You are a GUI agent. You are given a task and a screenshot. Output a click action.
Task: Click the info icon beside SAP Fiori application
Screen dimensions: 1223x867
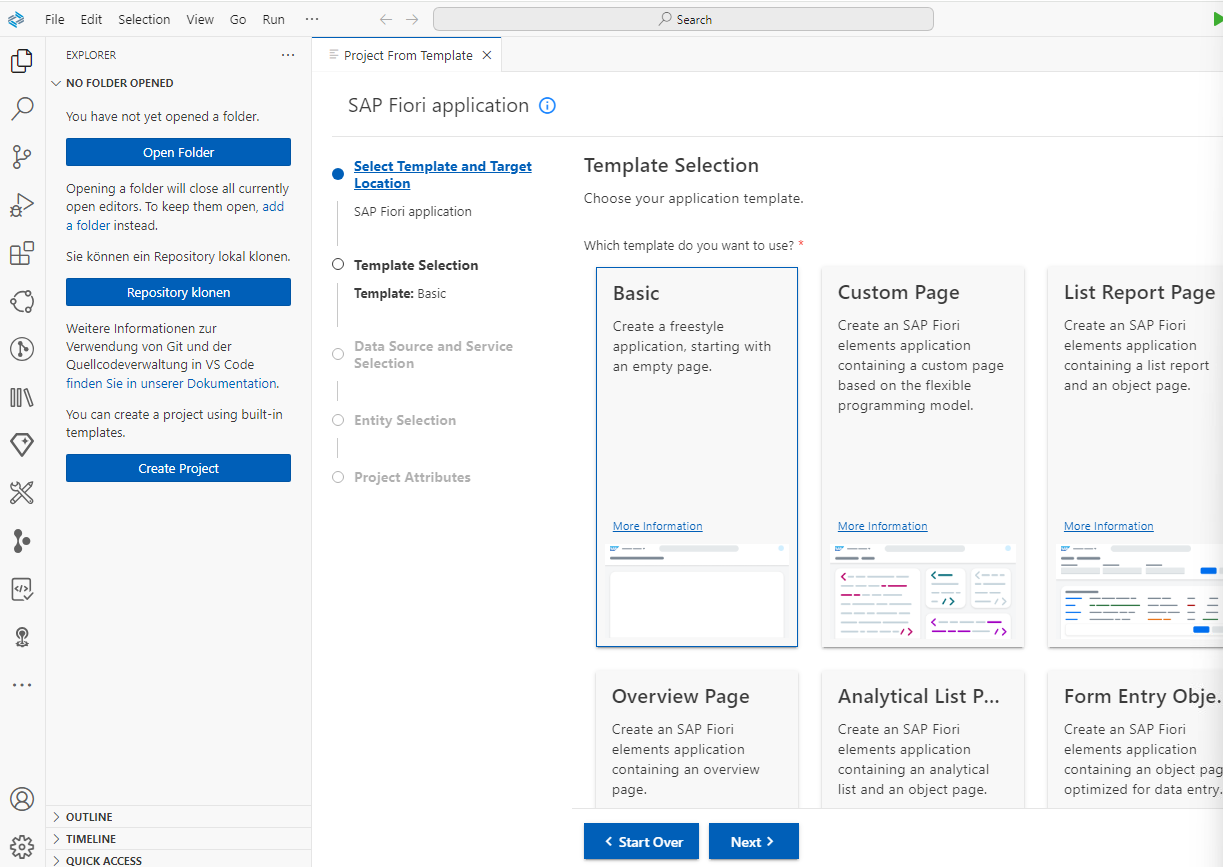(547, 106)
